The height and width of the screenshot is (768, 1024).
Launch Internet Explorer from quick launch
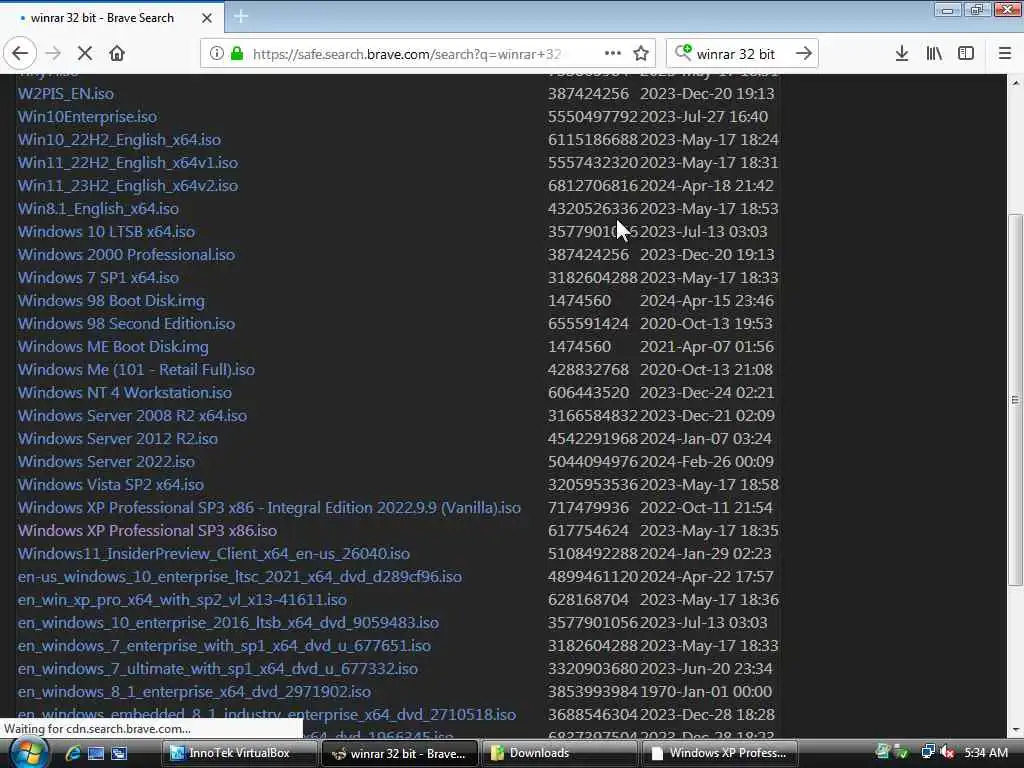pos(72,753)
